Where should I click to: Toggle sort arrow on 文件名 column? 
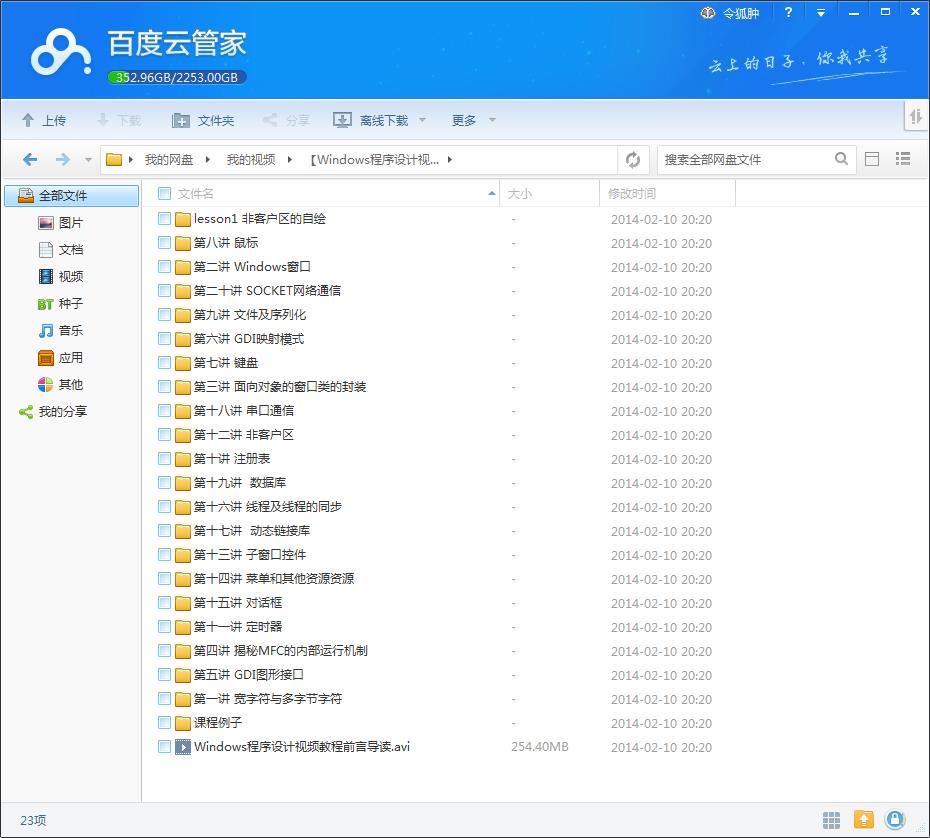[492, 193]
